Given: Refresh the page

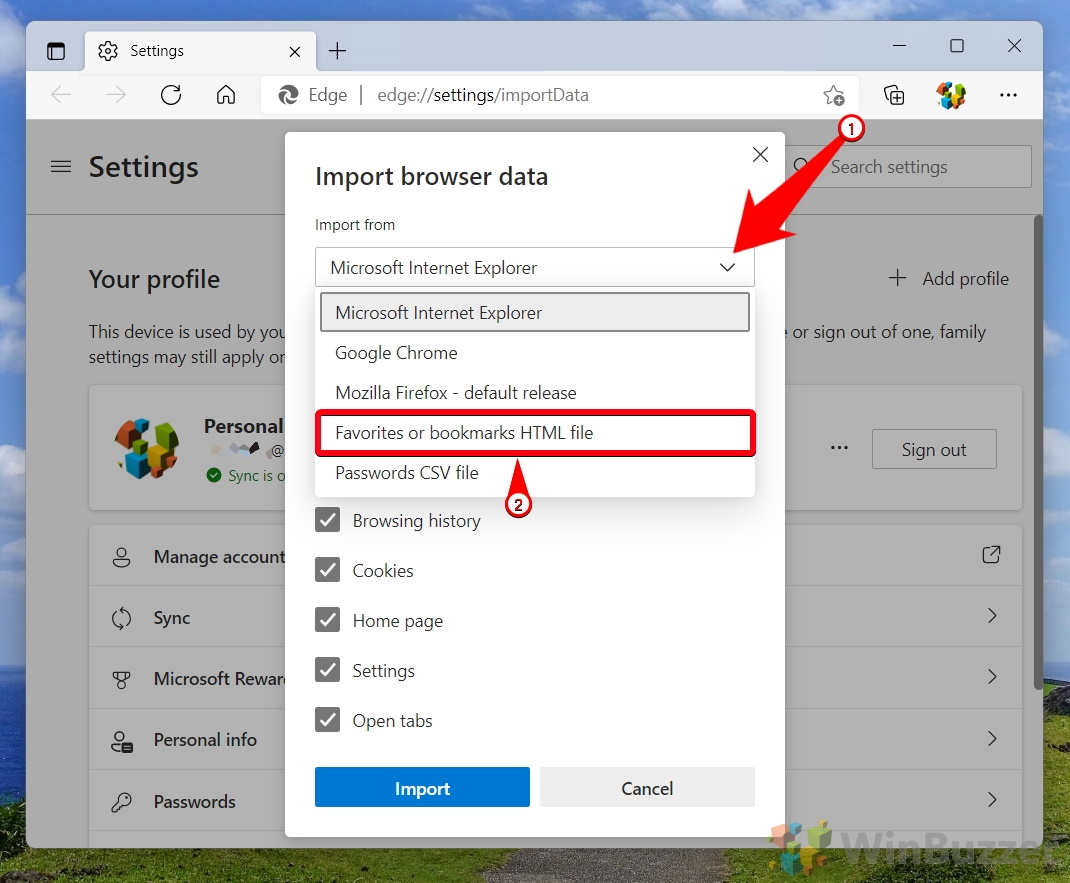Looking at the screenshot, I should click(x=171, y=95).
